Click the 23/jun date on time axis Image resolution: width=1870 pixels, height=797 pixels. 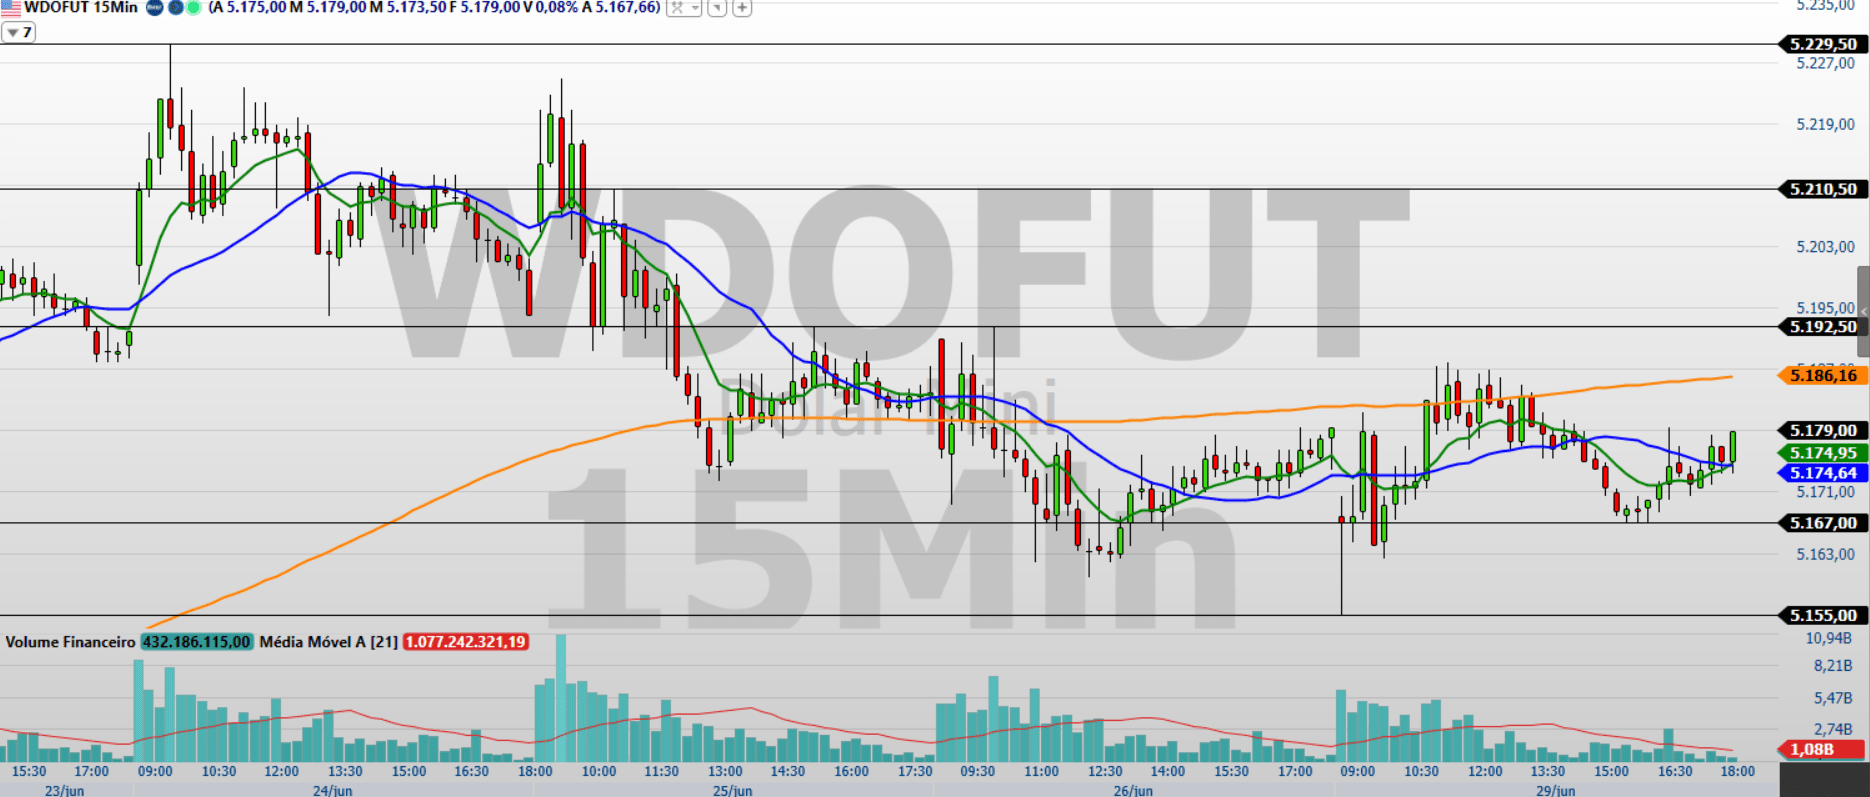click(x=65, y=790)
